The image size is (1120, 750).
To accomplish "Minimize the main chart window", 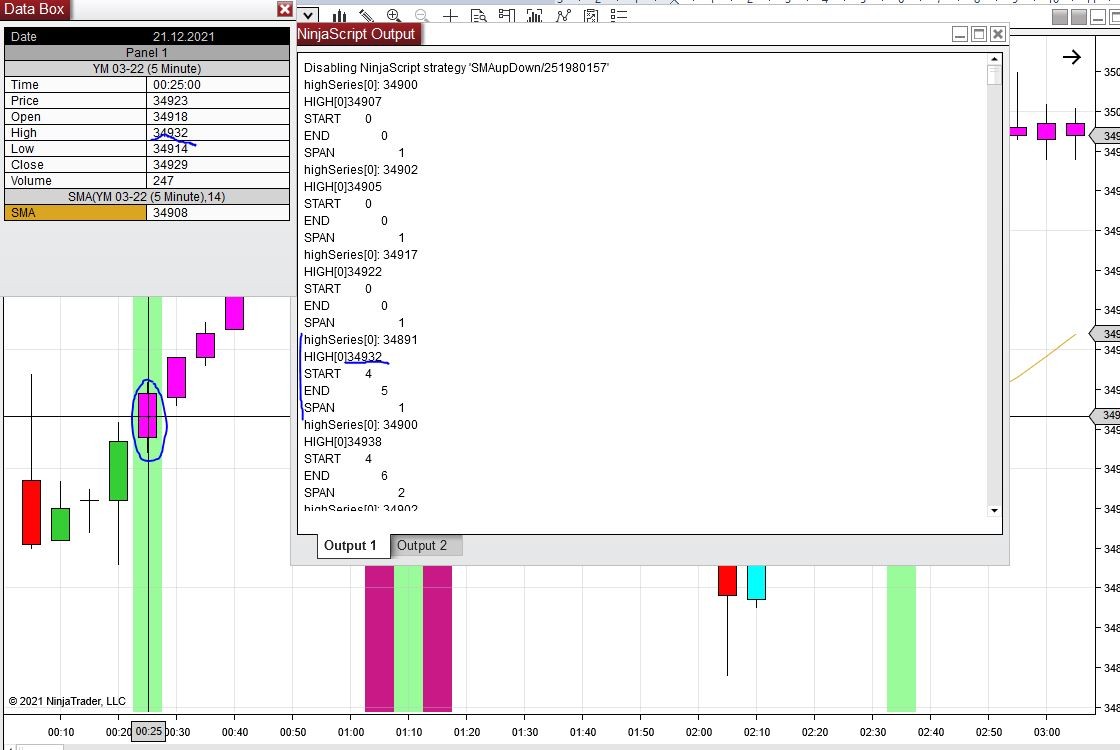I will click(1098, 17).
